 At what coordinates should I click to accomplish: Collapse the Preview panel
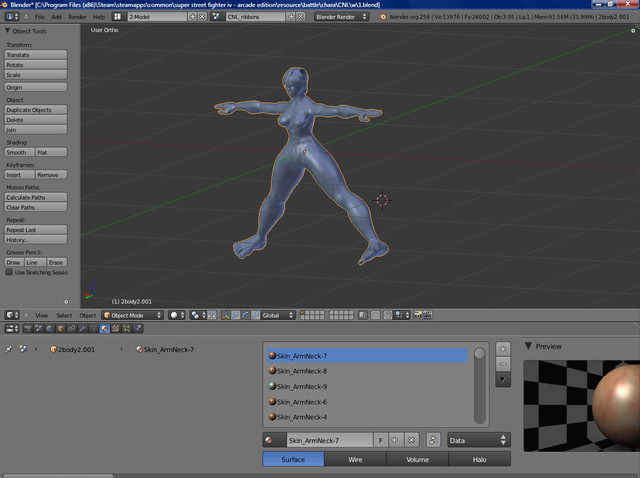[528, 346]
